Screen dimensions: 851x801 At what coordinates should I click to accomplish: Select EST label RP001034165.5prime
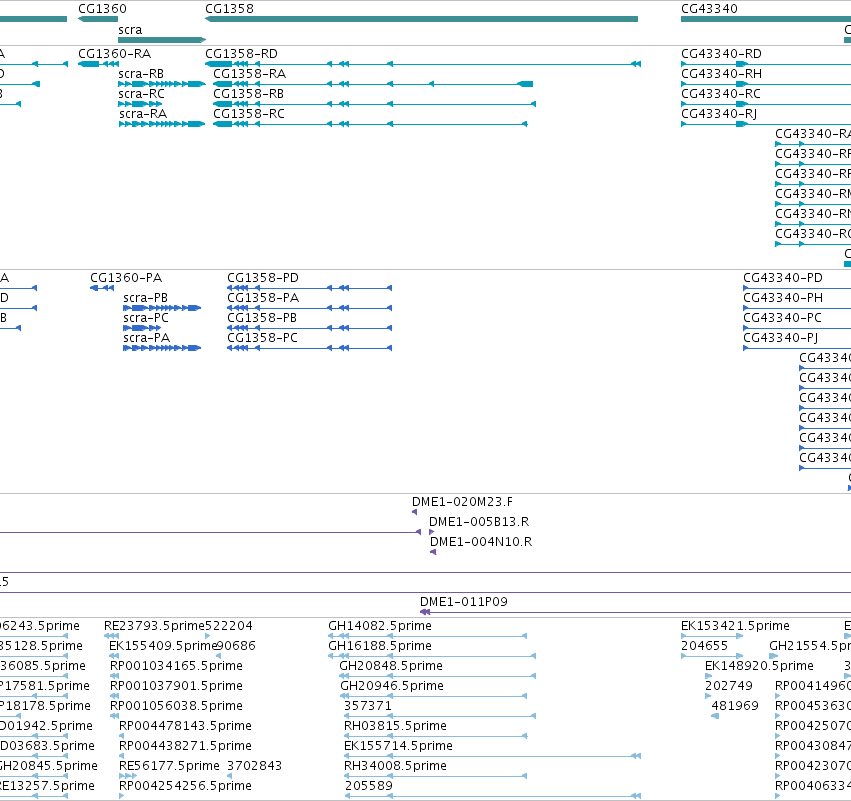[x=176, y=666]
